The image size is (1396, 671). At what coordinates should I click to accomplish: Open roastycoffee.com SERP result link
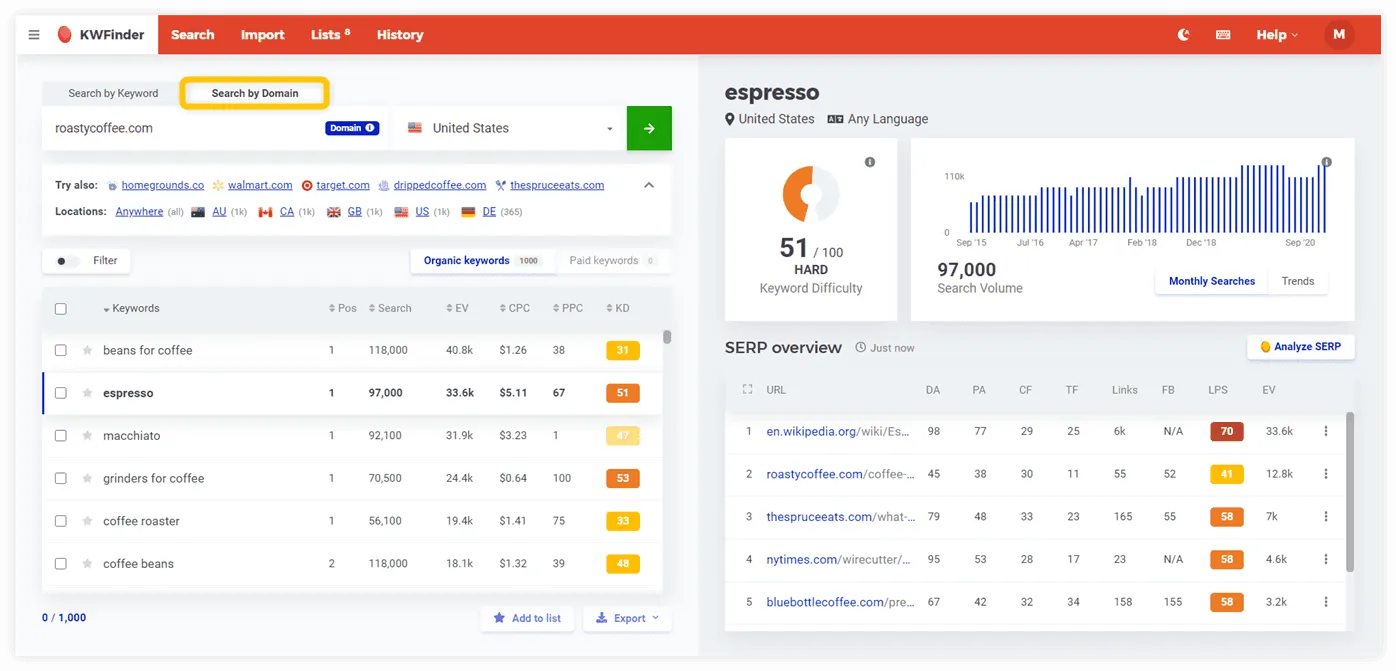pyautogui.click(x=840, y=474)
